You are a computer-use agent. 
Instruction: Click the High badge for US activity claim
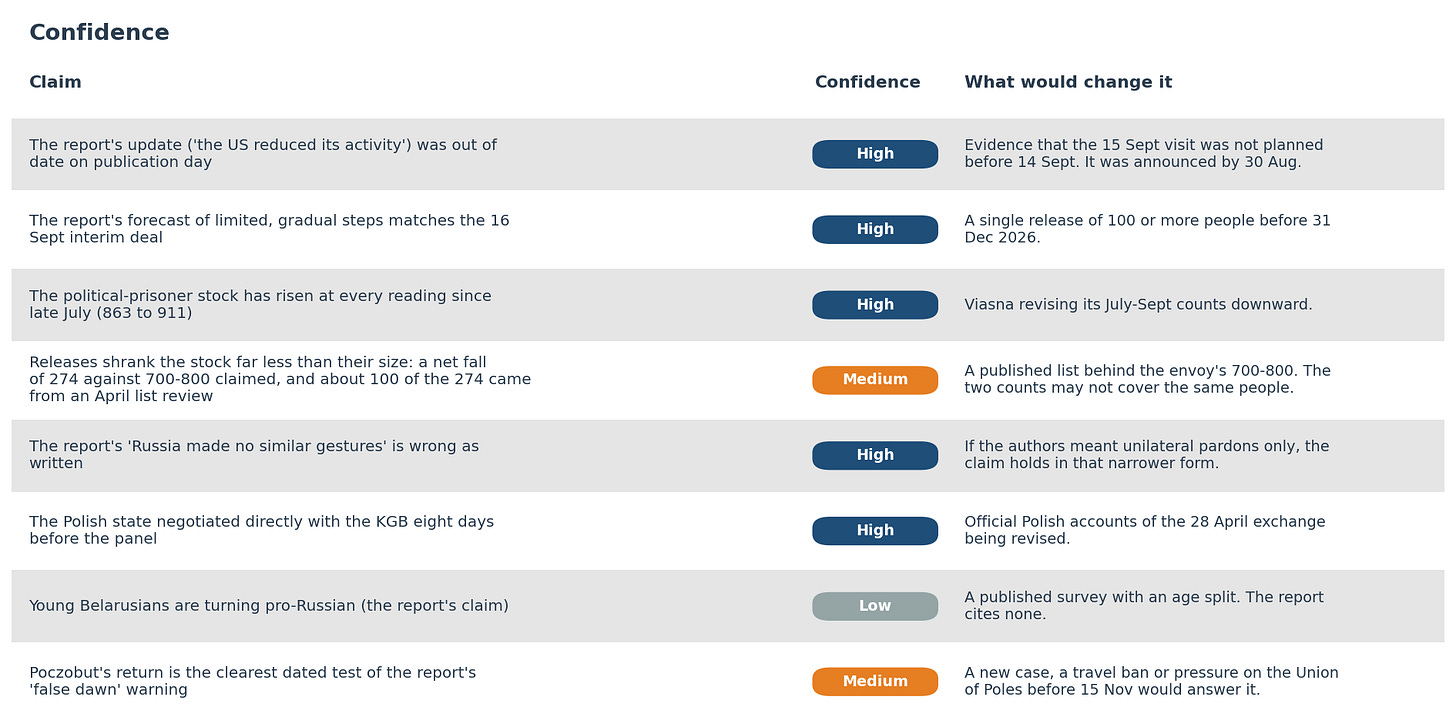click(x=875, y=154)
